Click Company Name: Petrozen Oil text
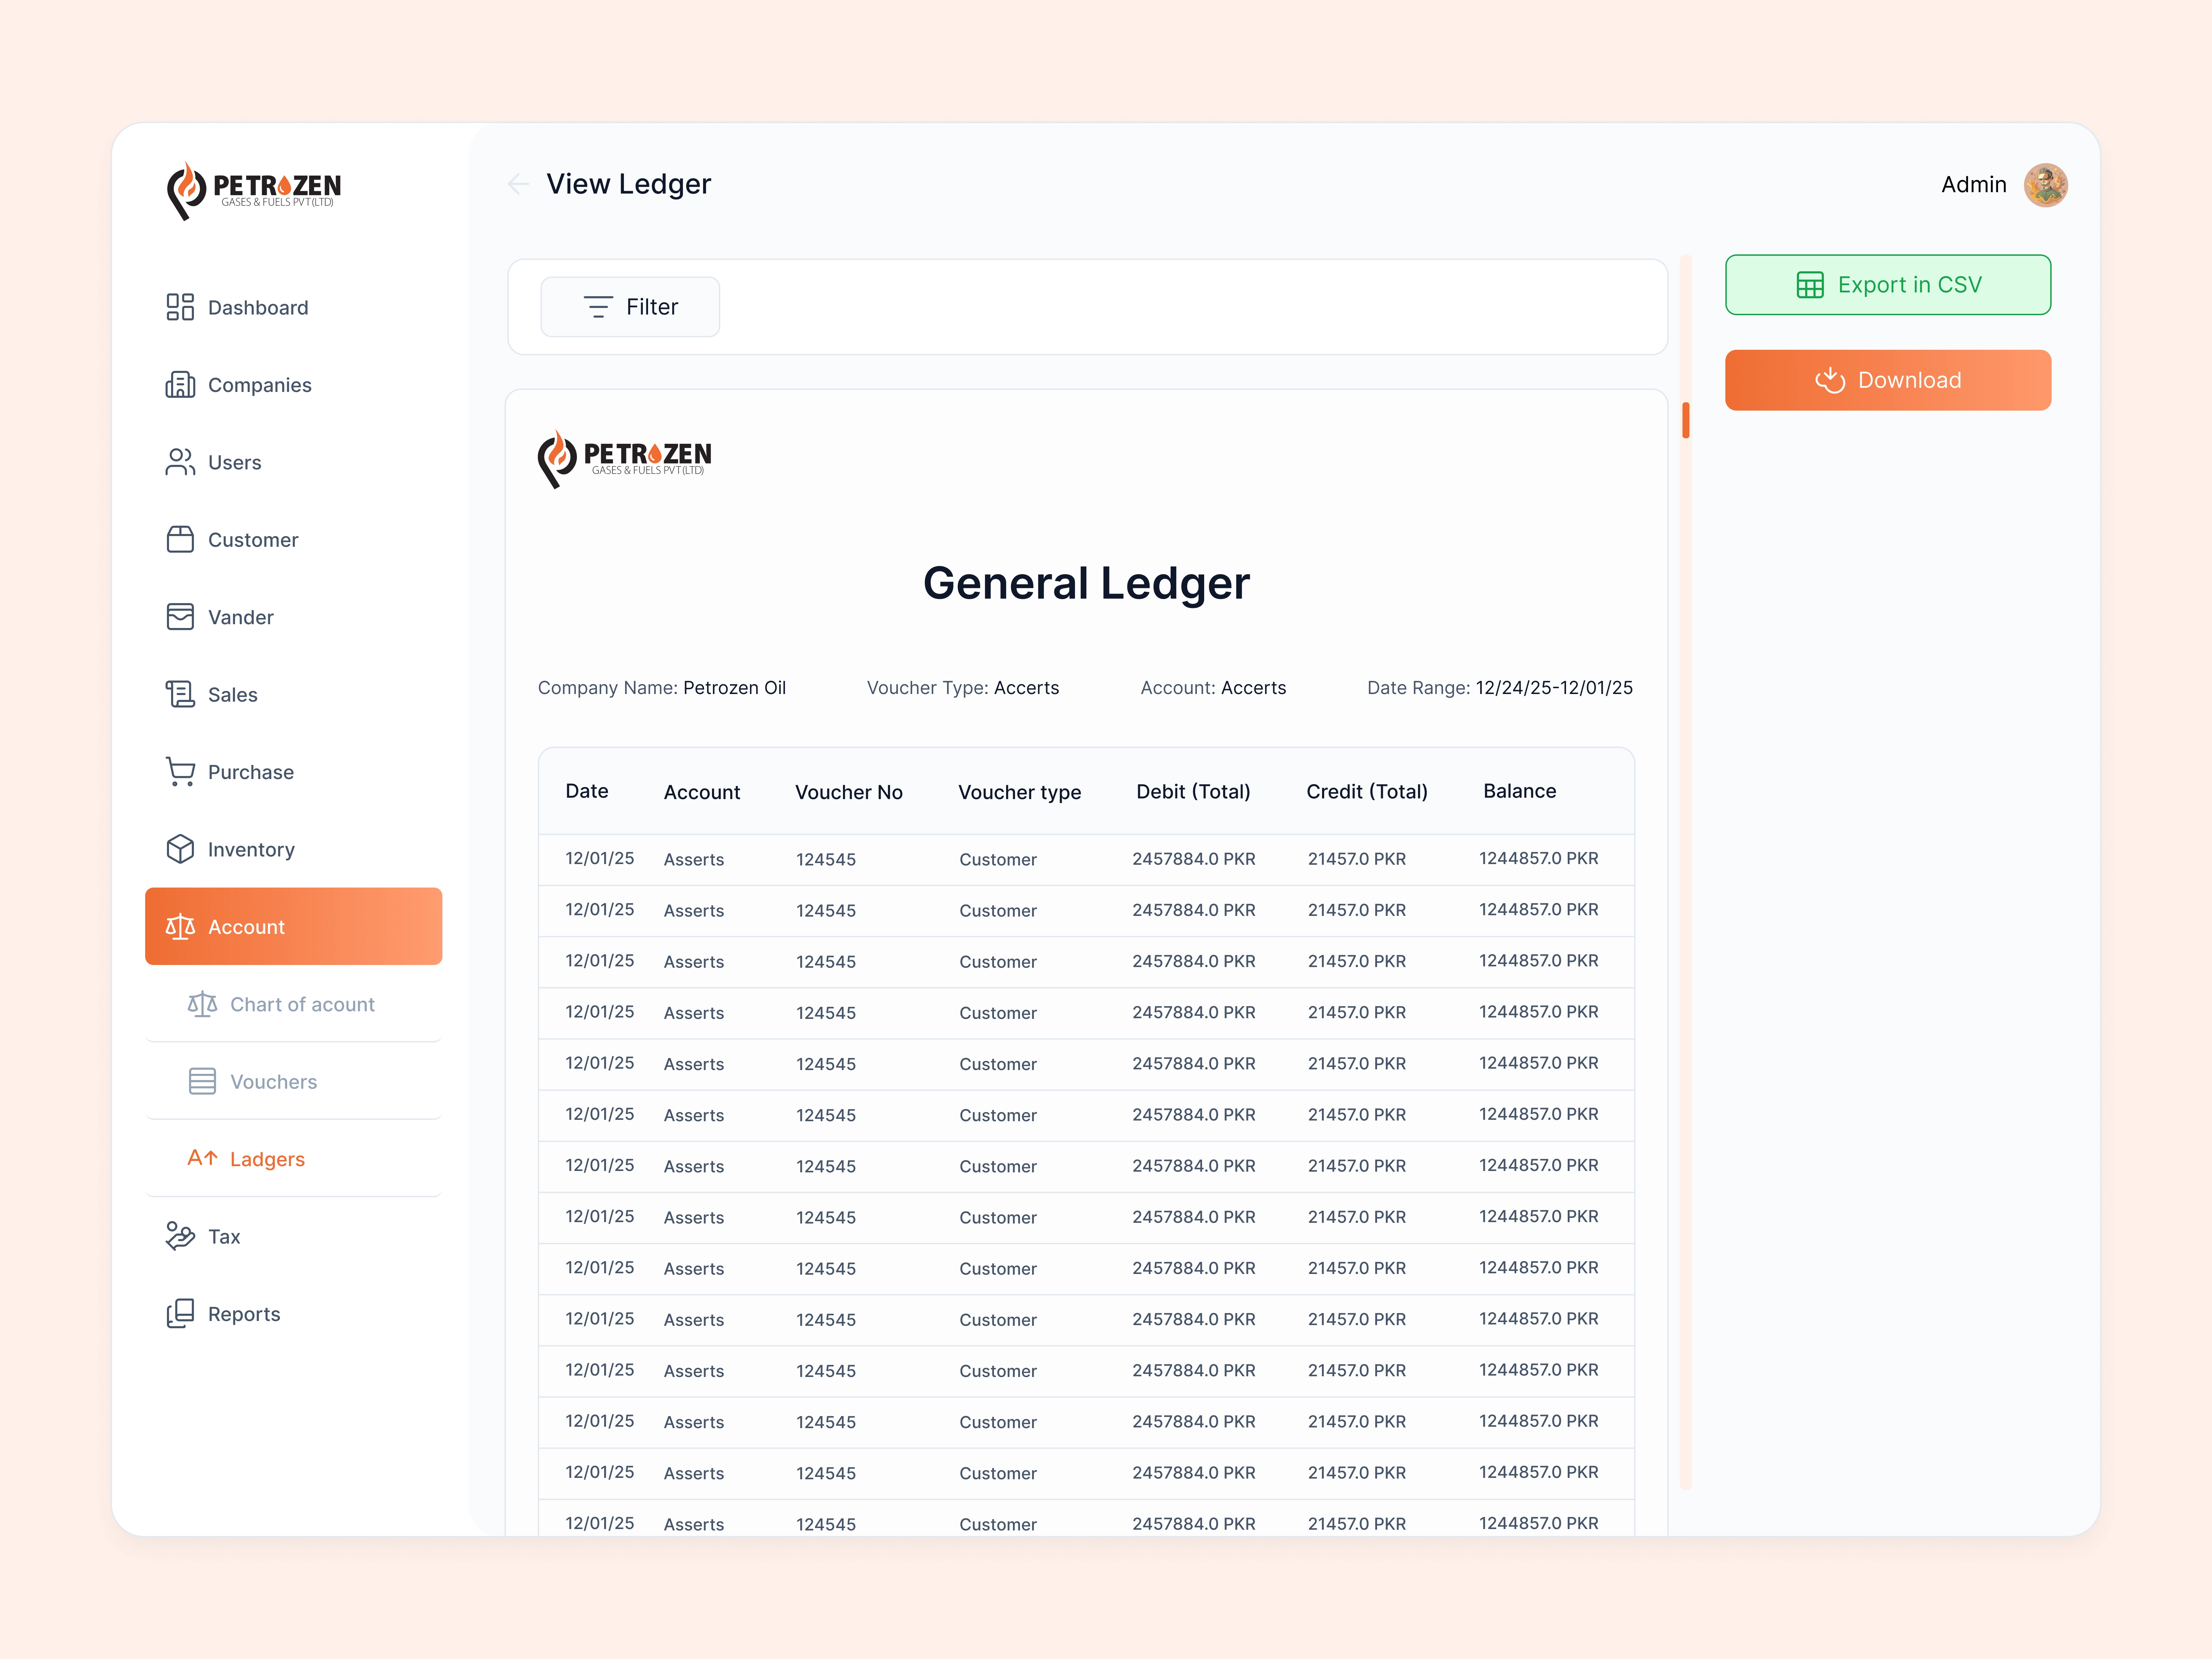2212x1659 pixels. click(x=662, y=688)
